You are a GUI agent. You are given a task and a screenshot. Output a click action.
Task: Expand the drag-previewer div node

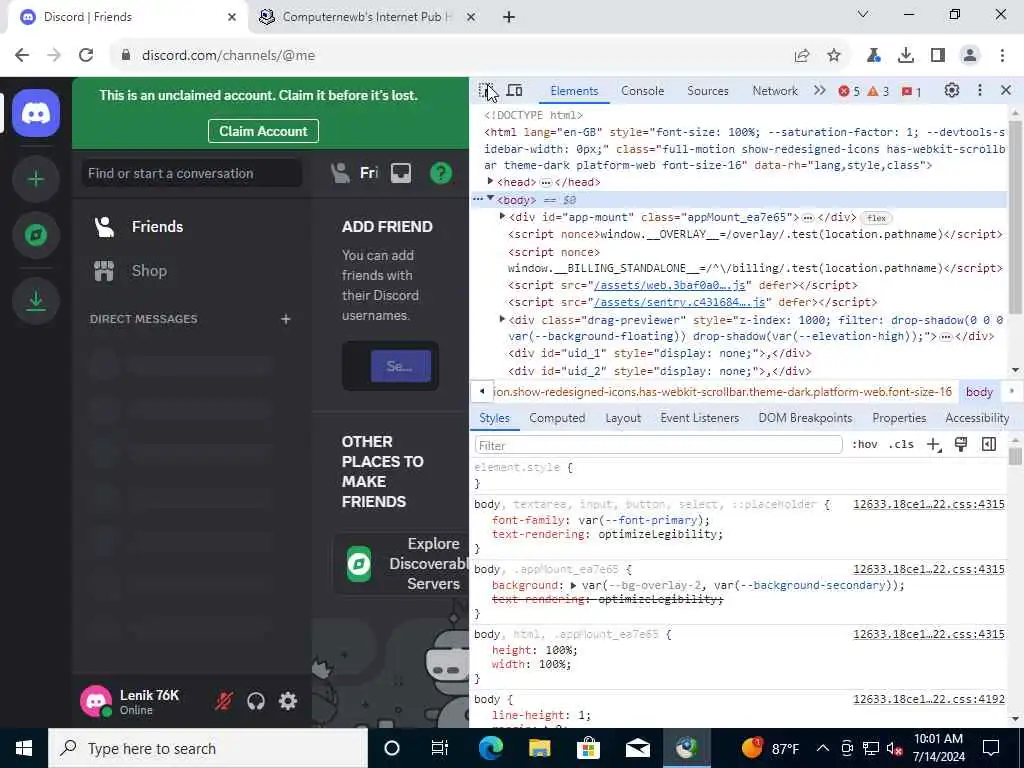tap(502, 319)
